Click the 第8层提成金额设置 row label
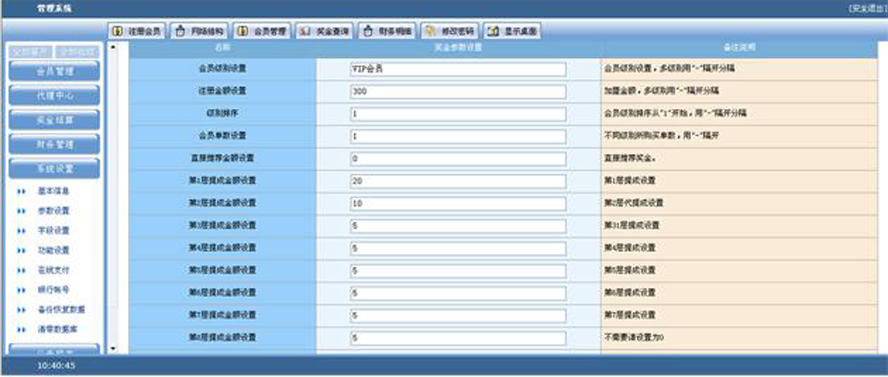Image resolution: width=888 pixels, height=377 pixels. click(x=223, y=337)
